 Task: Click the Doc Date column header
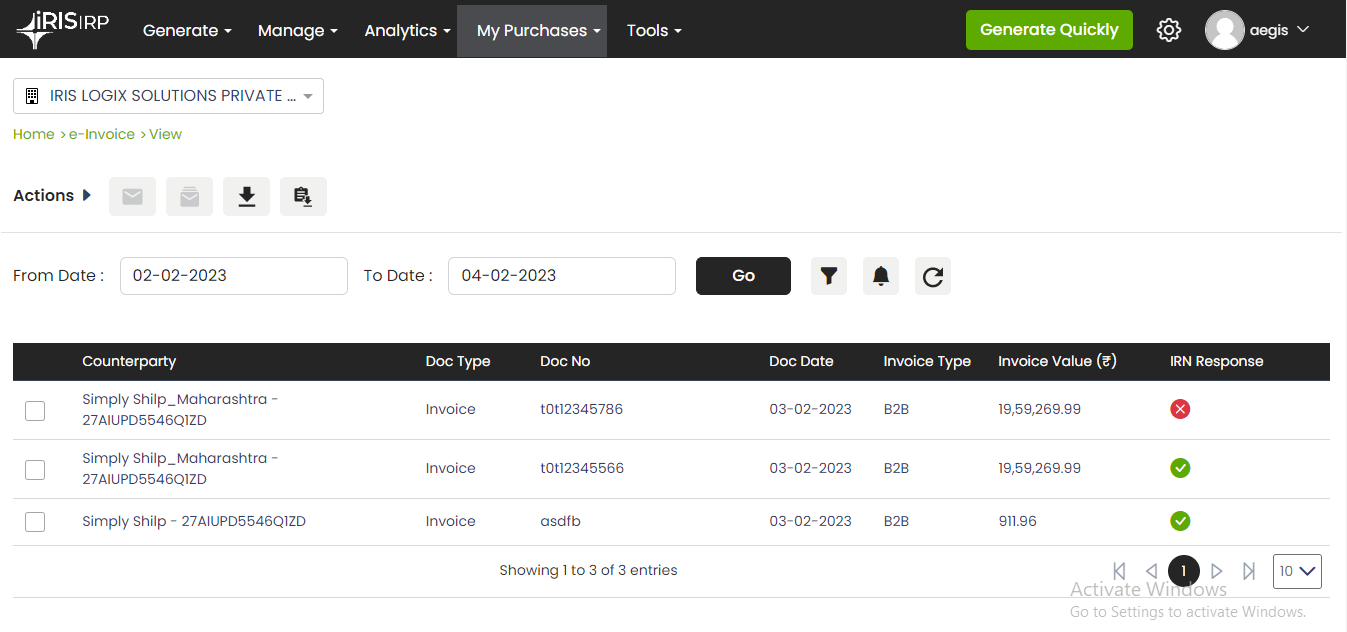801,361
